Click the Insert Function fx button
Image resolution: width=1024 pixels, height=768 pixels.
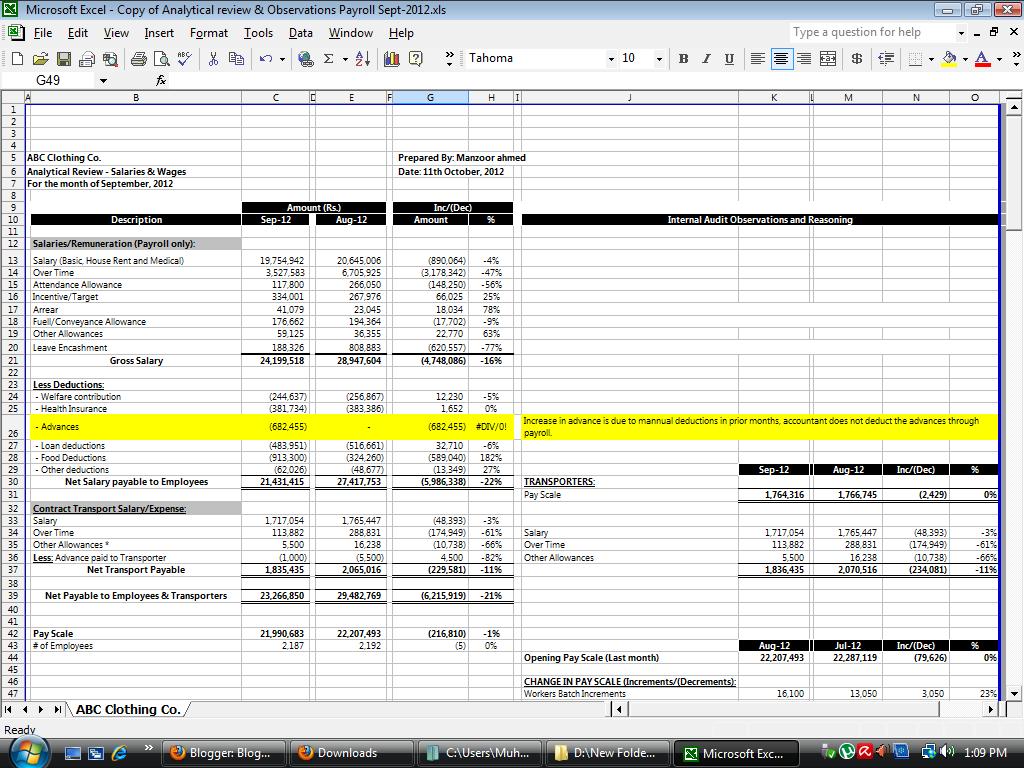click(161, 80)
